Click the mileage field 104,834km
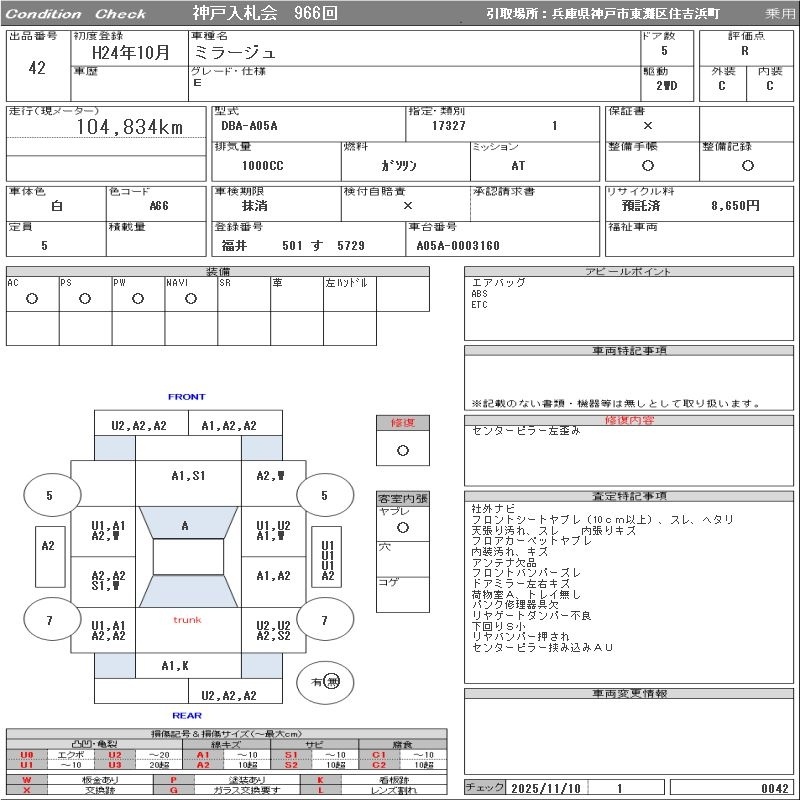This screenshot has width=800, height=800. coord(106,127)
